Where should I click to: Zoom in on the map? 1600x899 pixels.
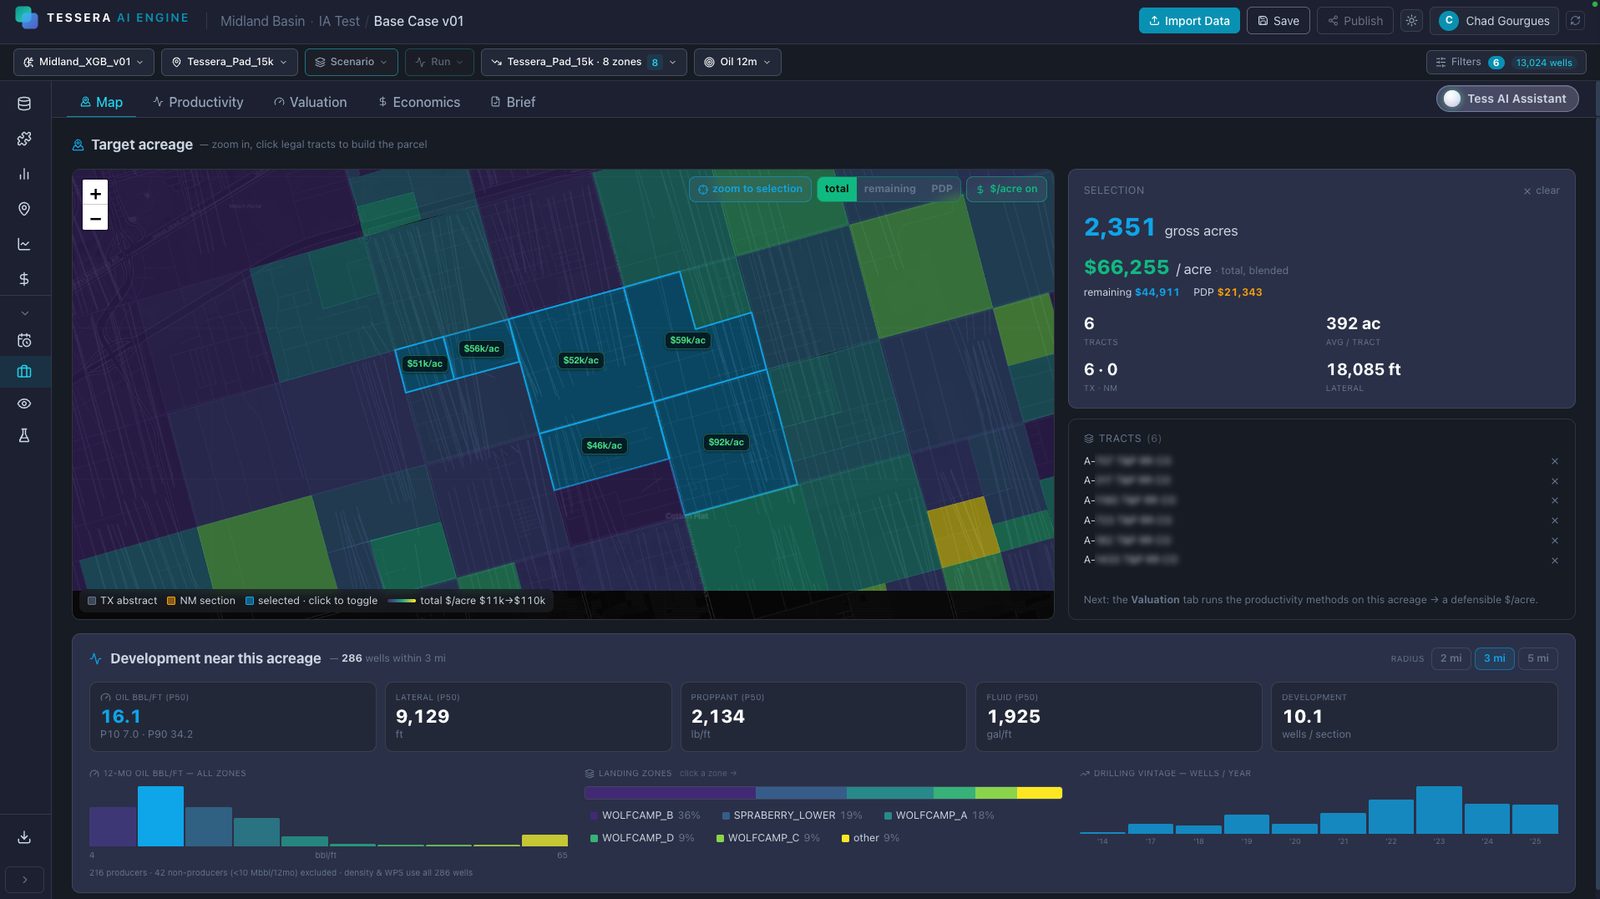(x=95, y=194)
